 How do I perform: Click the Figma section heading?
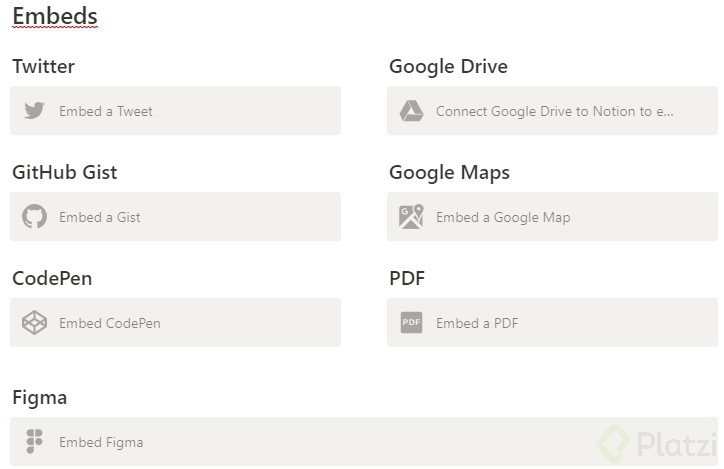40,397
